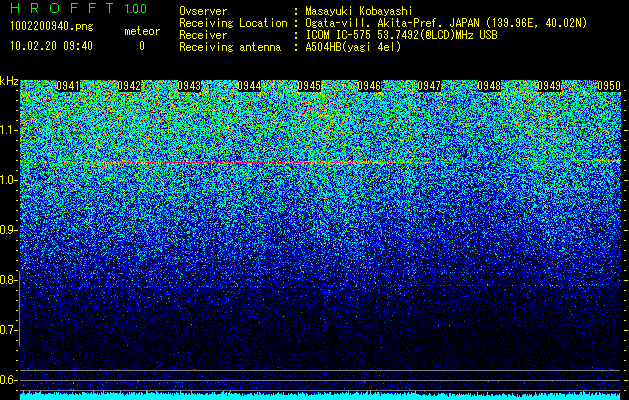
Task: Click the HROFFT 1.0.0 title text
Action: (x=79, y=8)
